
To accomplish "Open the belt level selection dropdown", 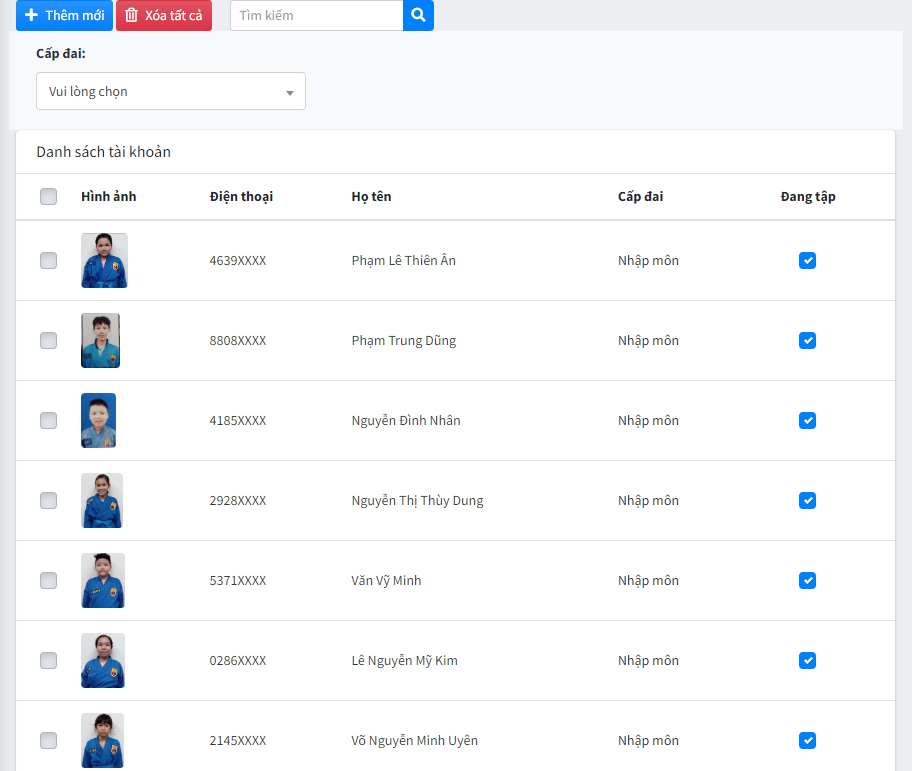I will [x=170, y=91].
